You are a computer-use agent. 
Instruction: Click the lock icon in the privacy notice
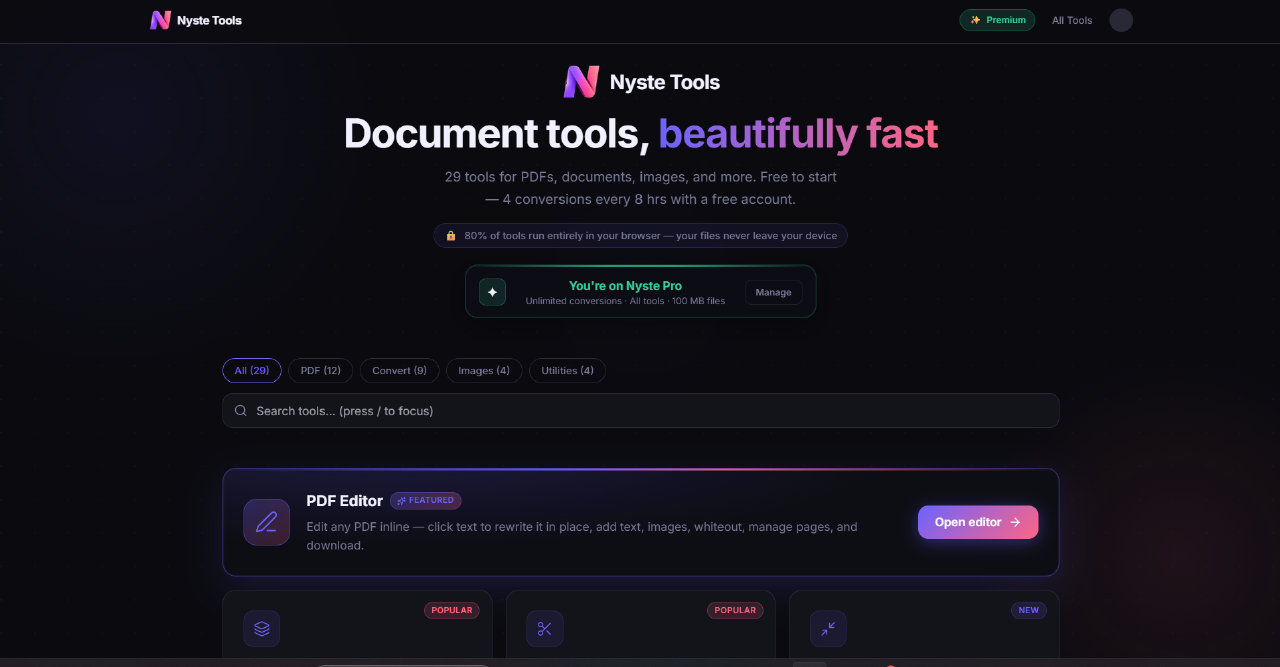(451, 236)
